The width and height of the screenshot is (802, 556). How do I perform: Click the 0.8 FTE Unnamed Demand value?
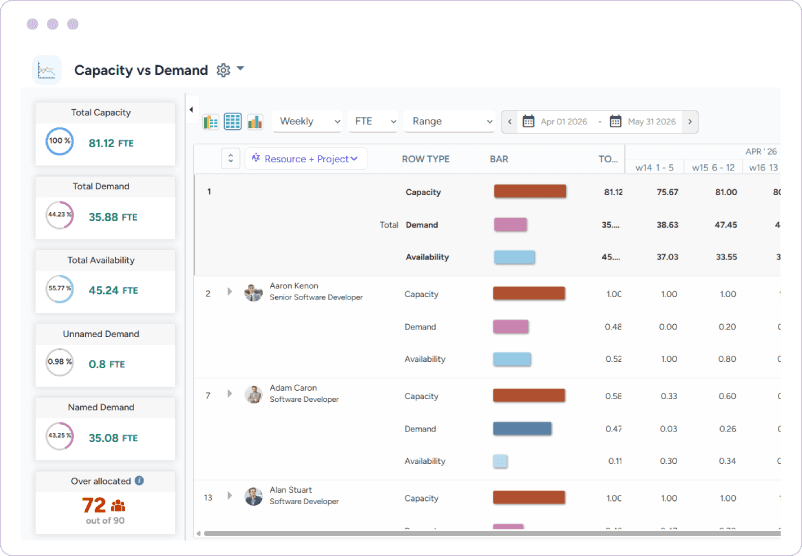(107, 364)
